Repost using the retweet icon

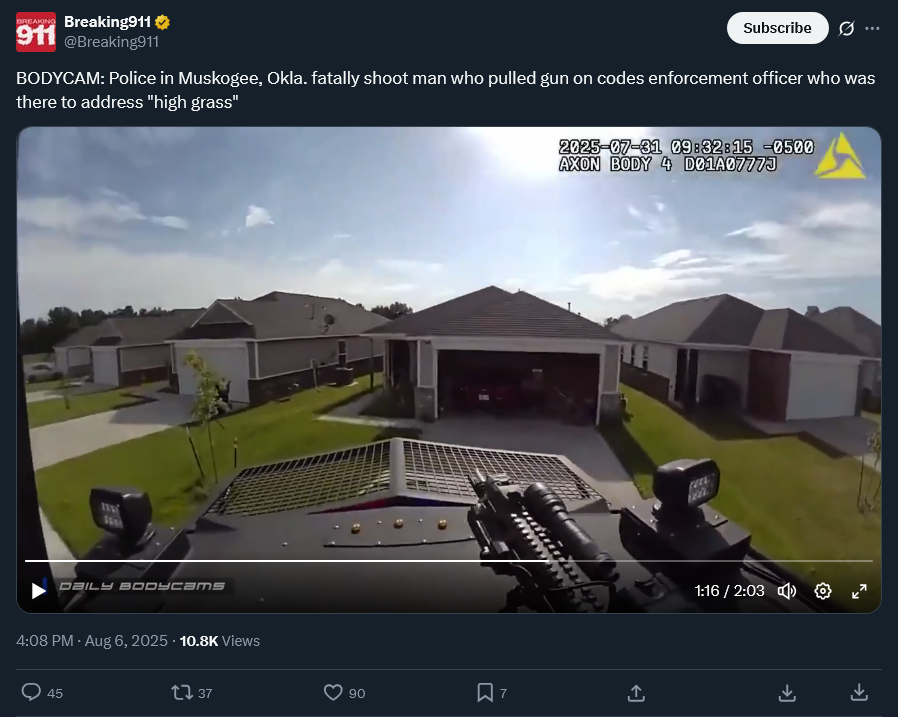(182, 693)
